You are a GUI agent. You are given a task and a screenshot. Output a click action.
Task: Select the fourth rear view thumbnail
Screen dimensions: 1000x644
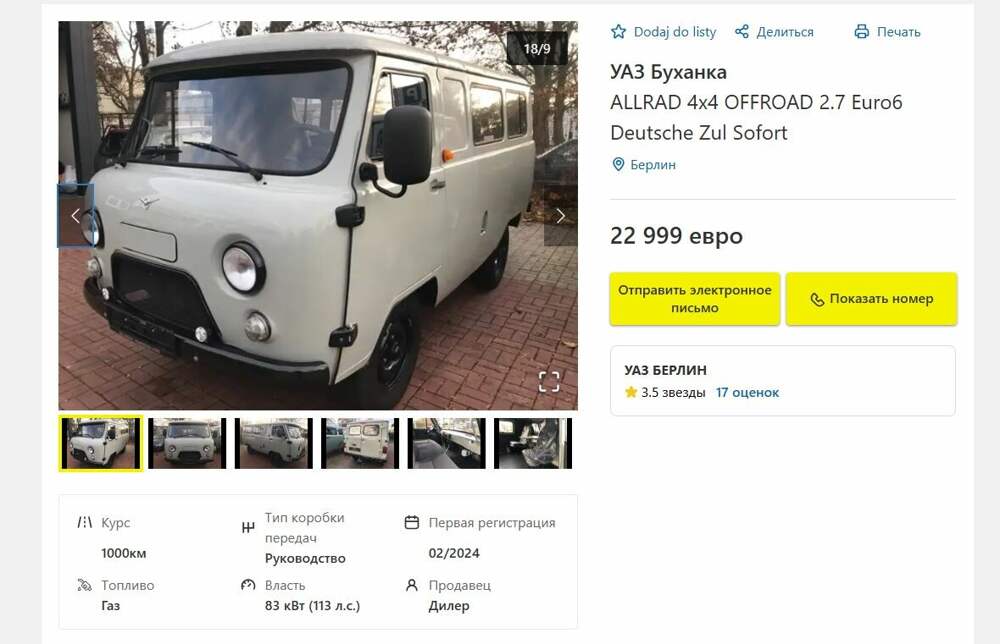tap(360, 443)
